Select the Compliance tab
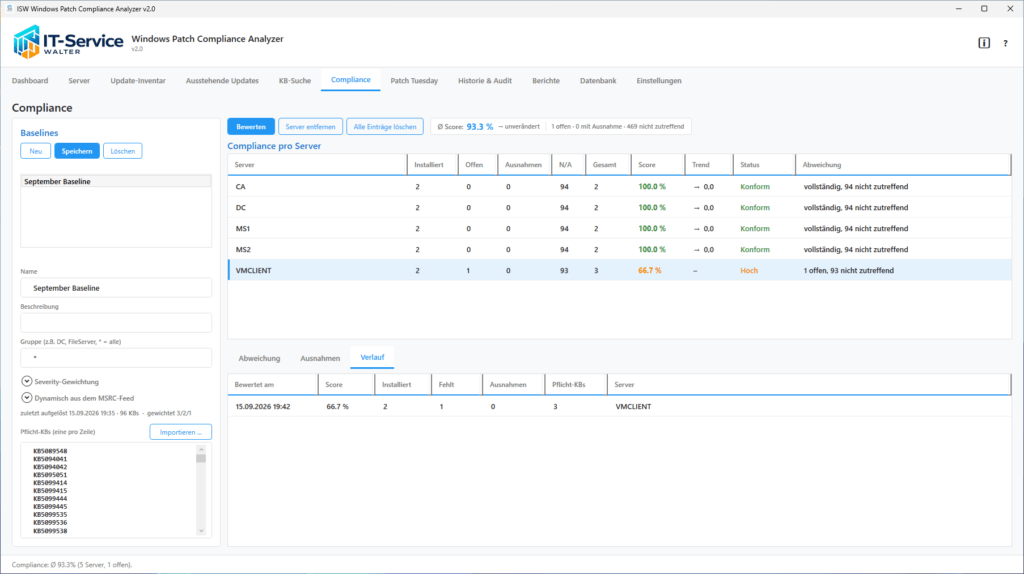The width and height of the screenshot is (1024, 574). 351,80
